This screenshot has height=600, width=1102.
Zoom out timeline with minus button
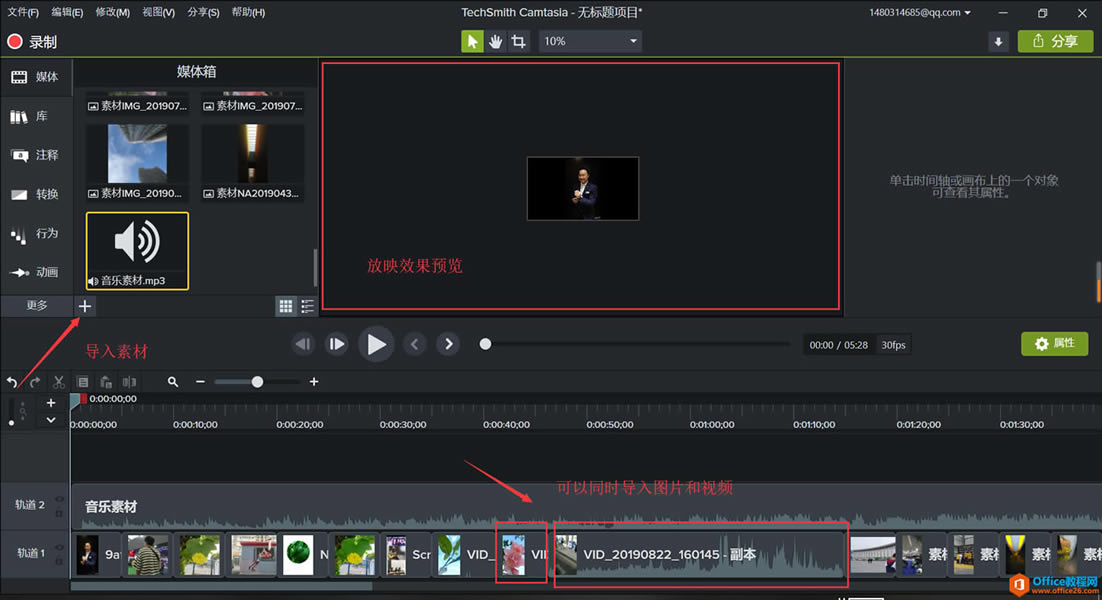[200, 382]
